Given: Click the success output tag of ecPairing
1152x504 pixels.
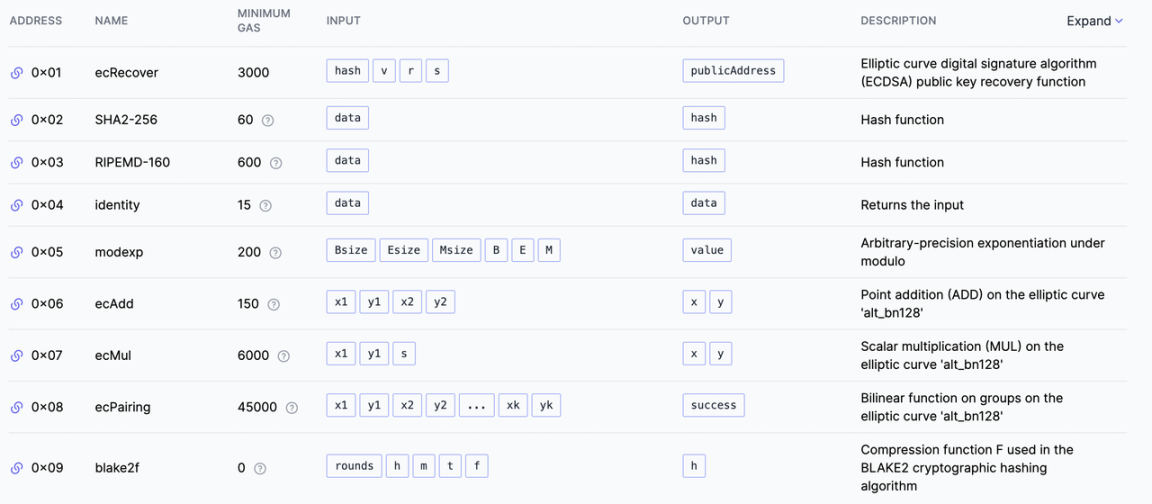Looking at the screenshot, I should coord(713,405).
